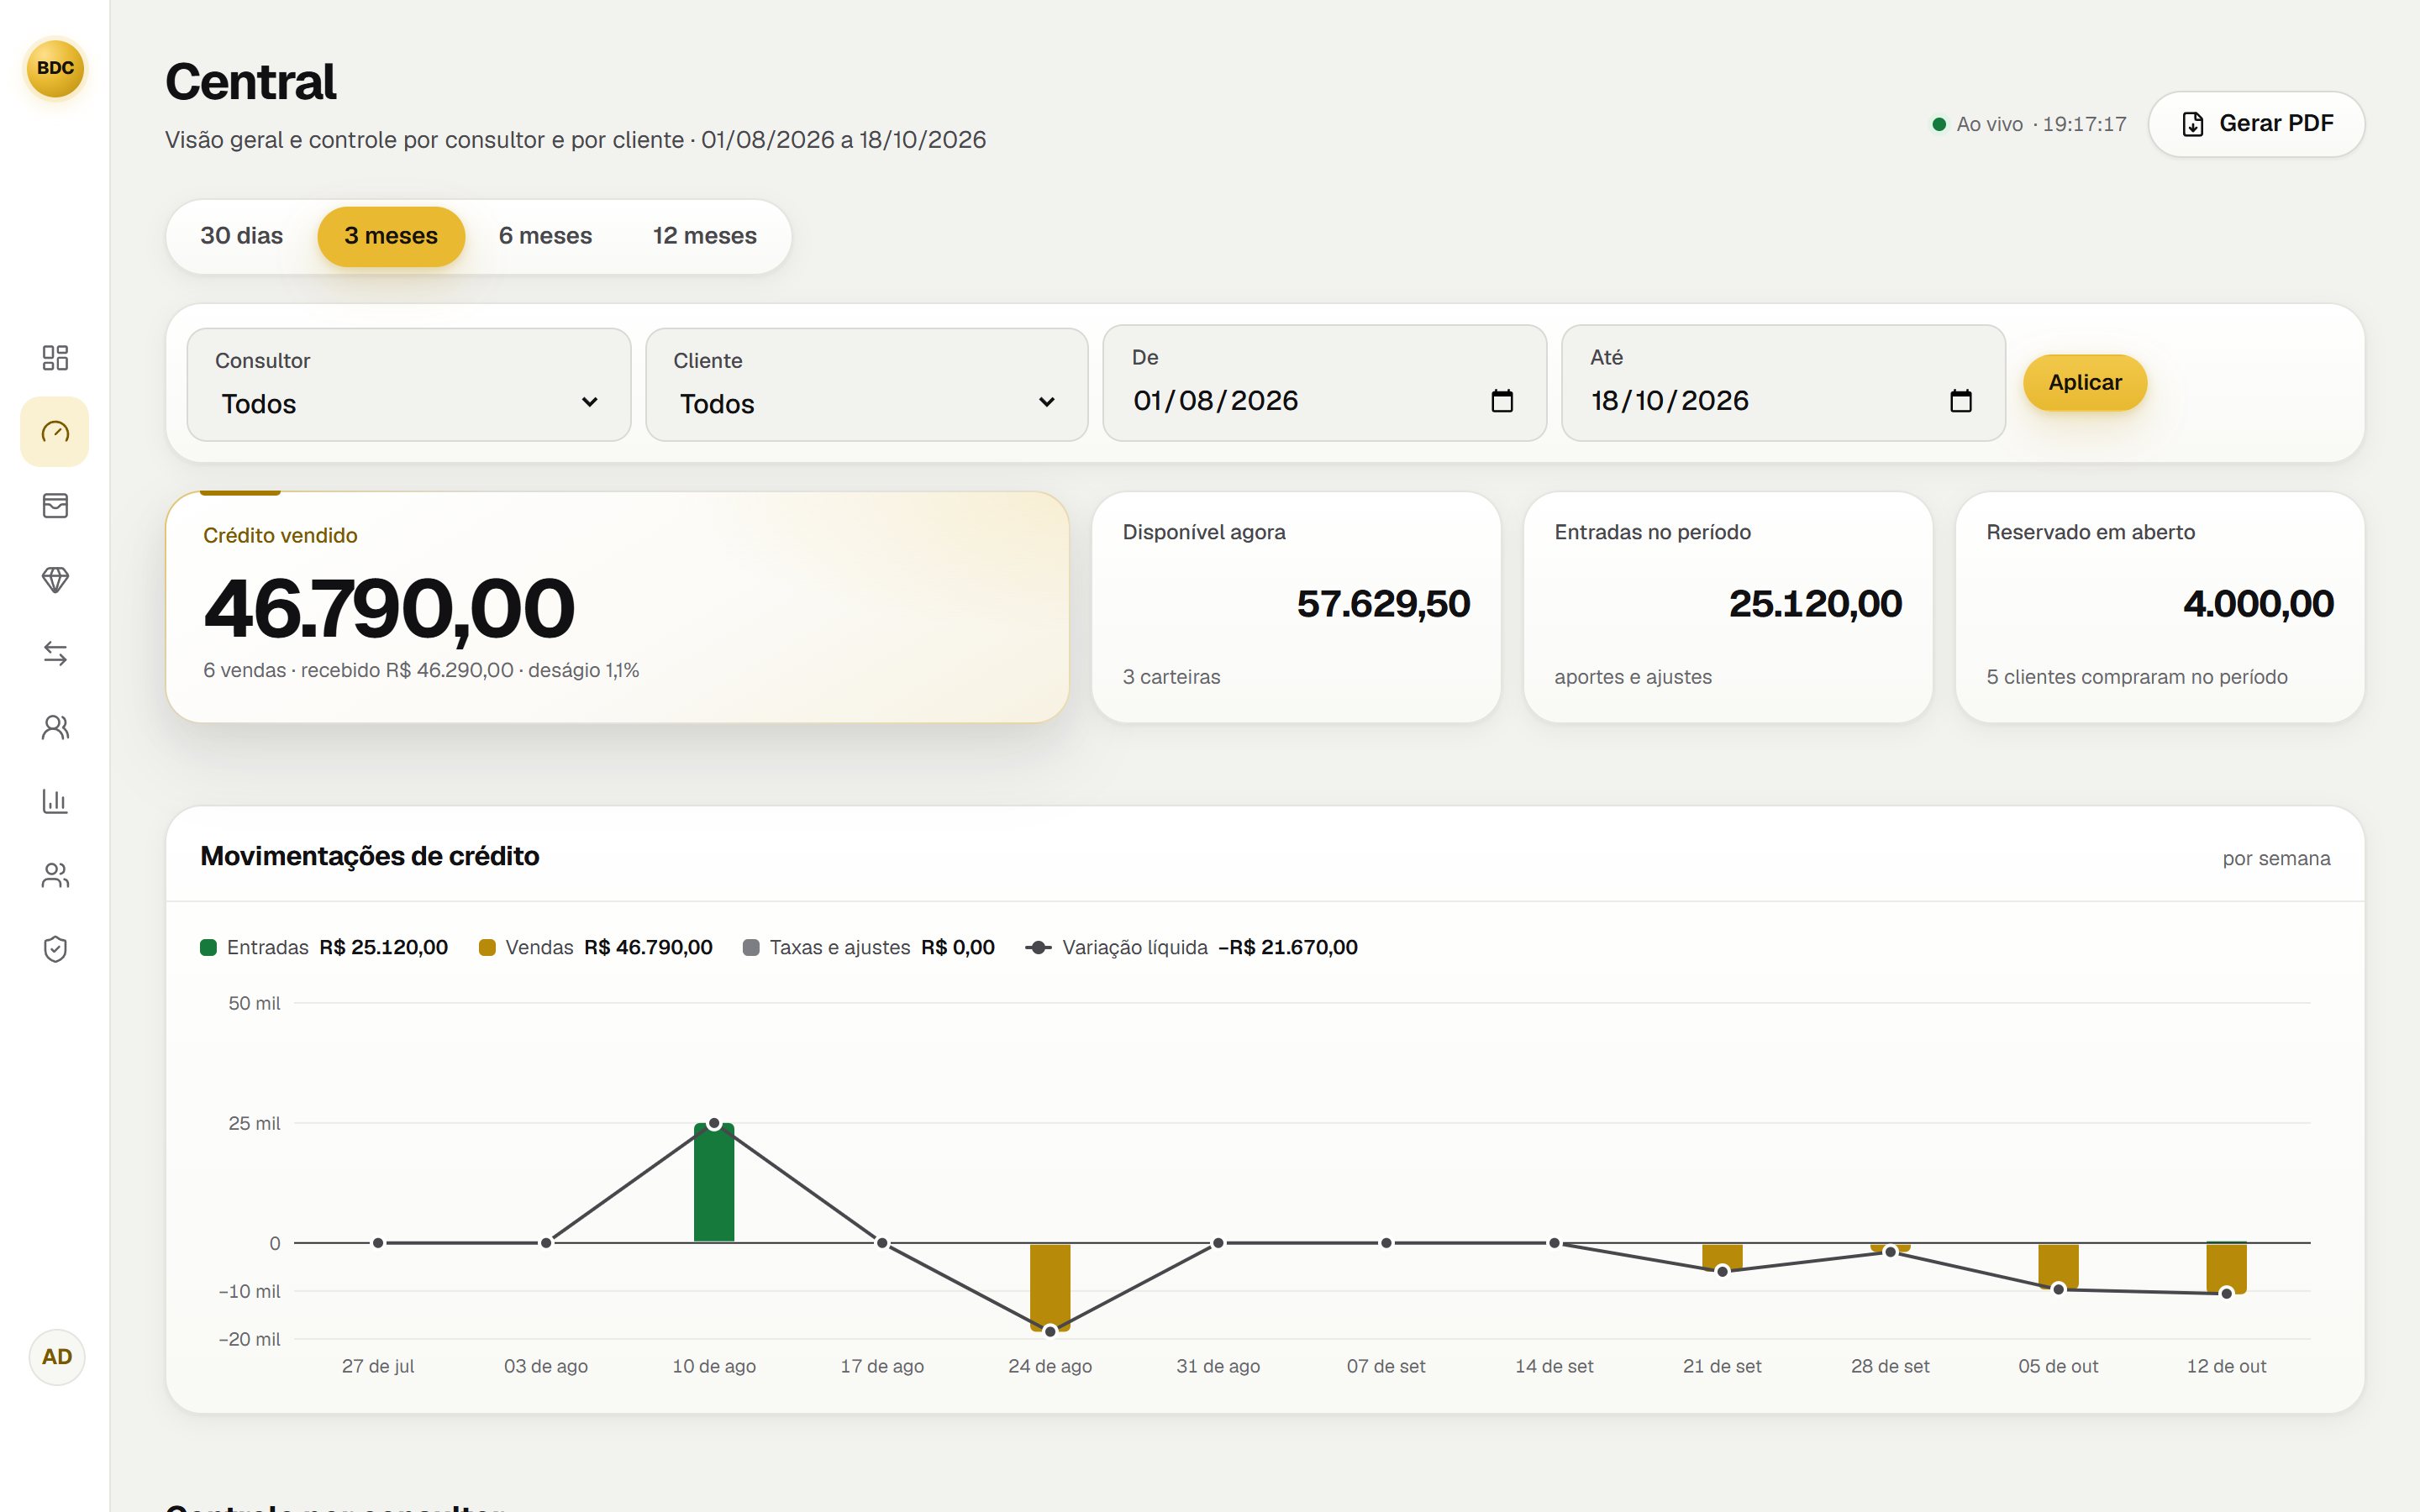Click the line point at 21 de set
The height and width of the screenshot is (1512, 2420).
click(x=1722, y=1271)
